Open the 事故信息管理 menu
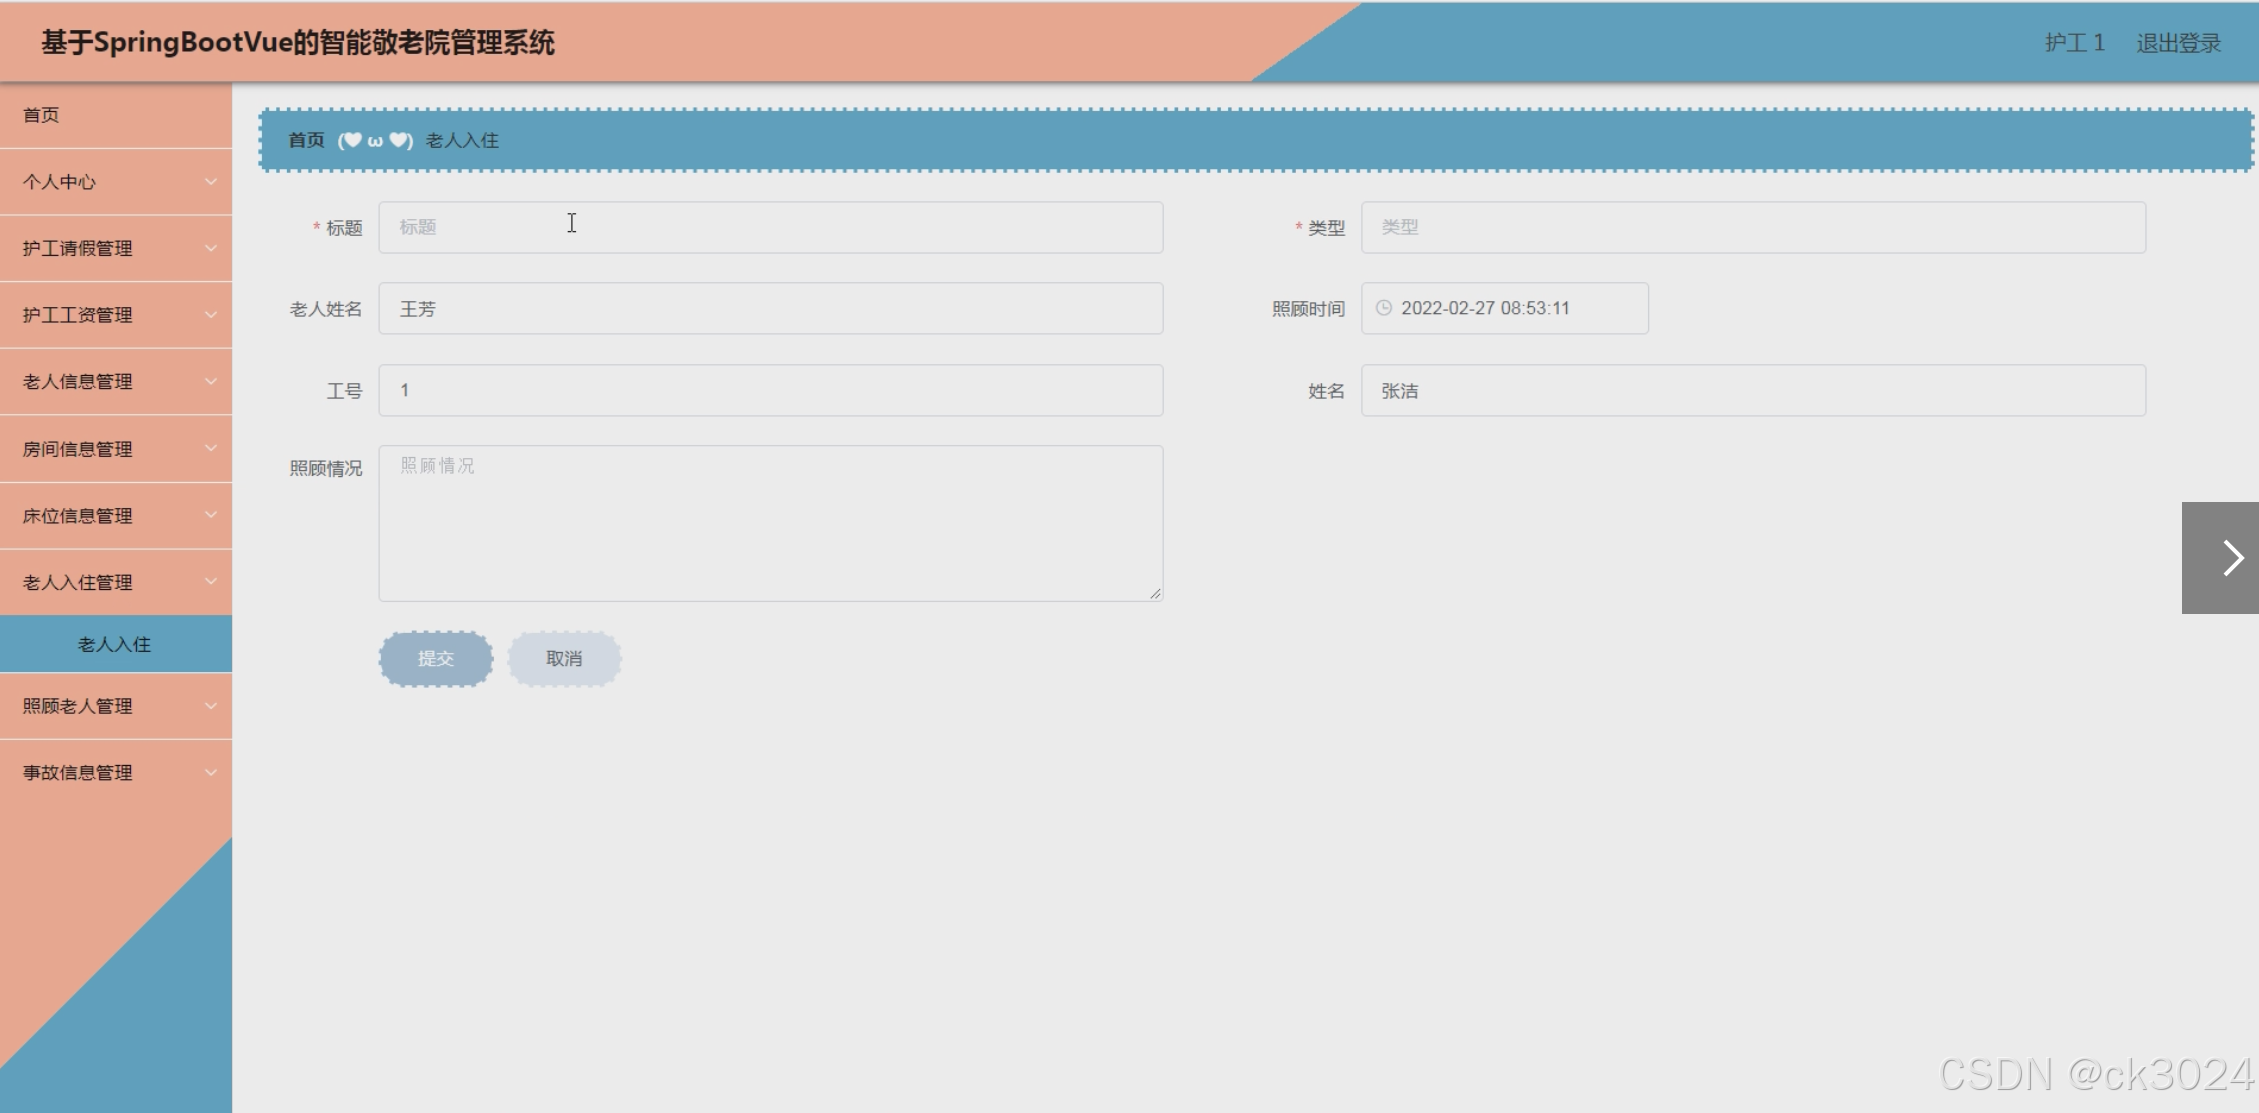Image resolution: width=2259 pixels, height=1113 pixels. (x=78, y=773)
